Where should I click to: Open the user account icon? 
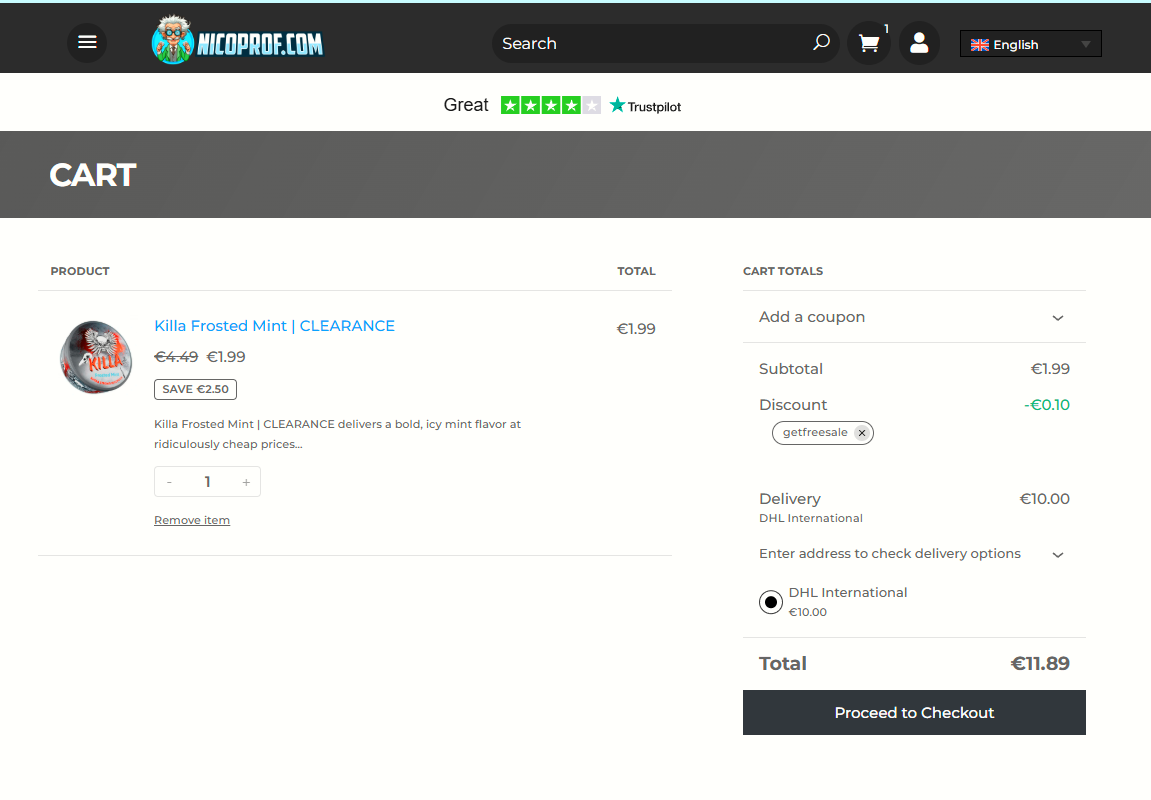919,43
